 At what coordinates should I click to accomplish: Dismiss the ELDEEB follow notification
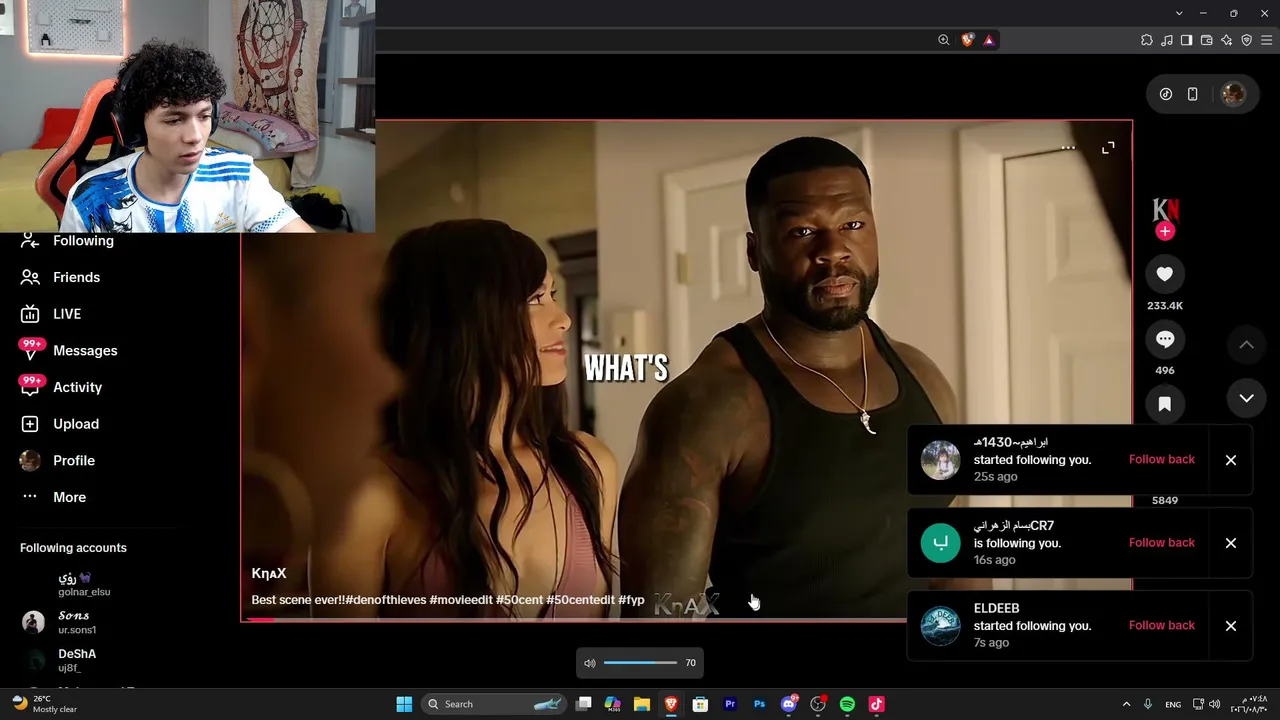tap(1231, 626)
